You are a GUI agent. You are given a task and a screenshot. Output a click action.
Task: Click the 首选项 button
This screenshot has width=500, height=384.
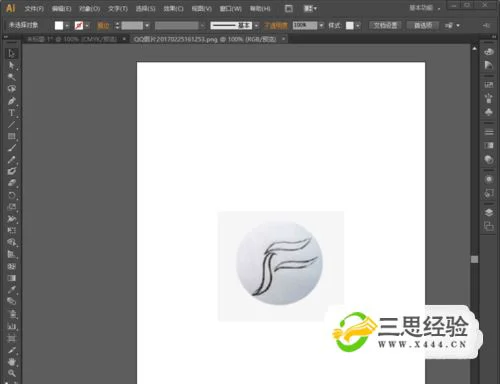pyautogui.click(x=423, y=25)
